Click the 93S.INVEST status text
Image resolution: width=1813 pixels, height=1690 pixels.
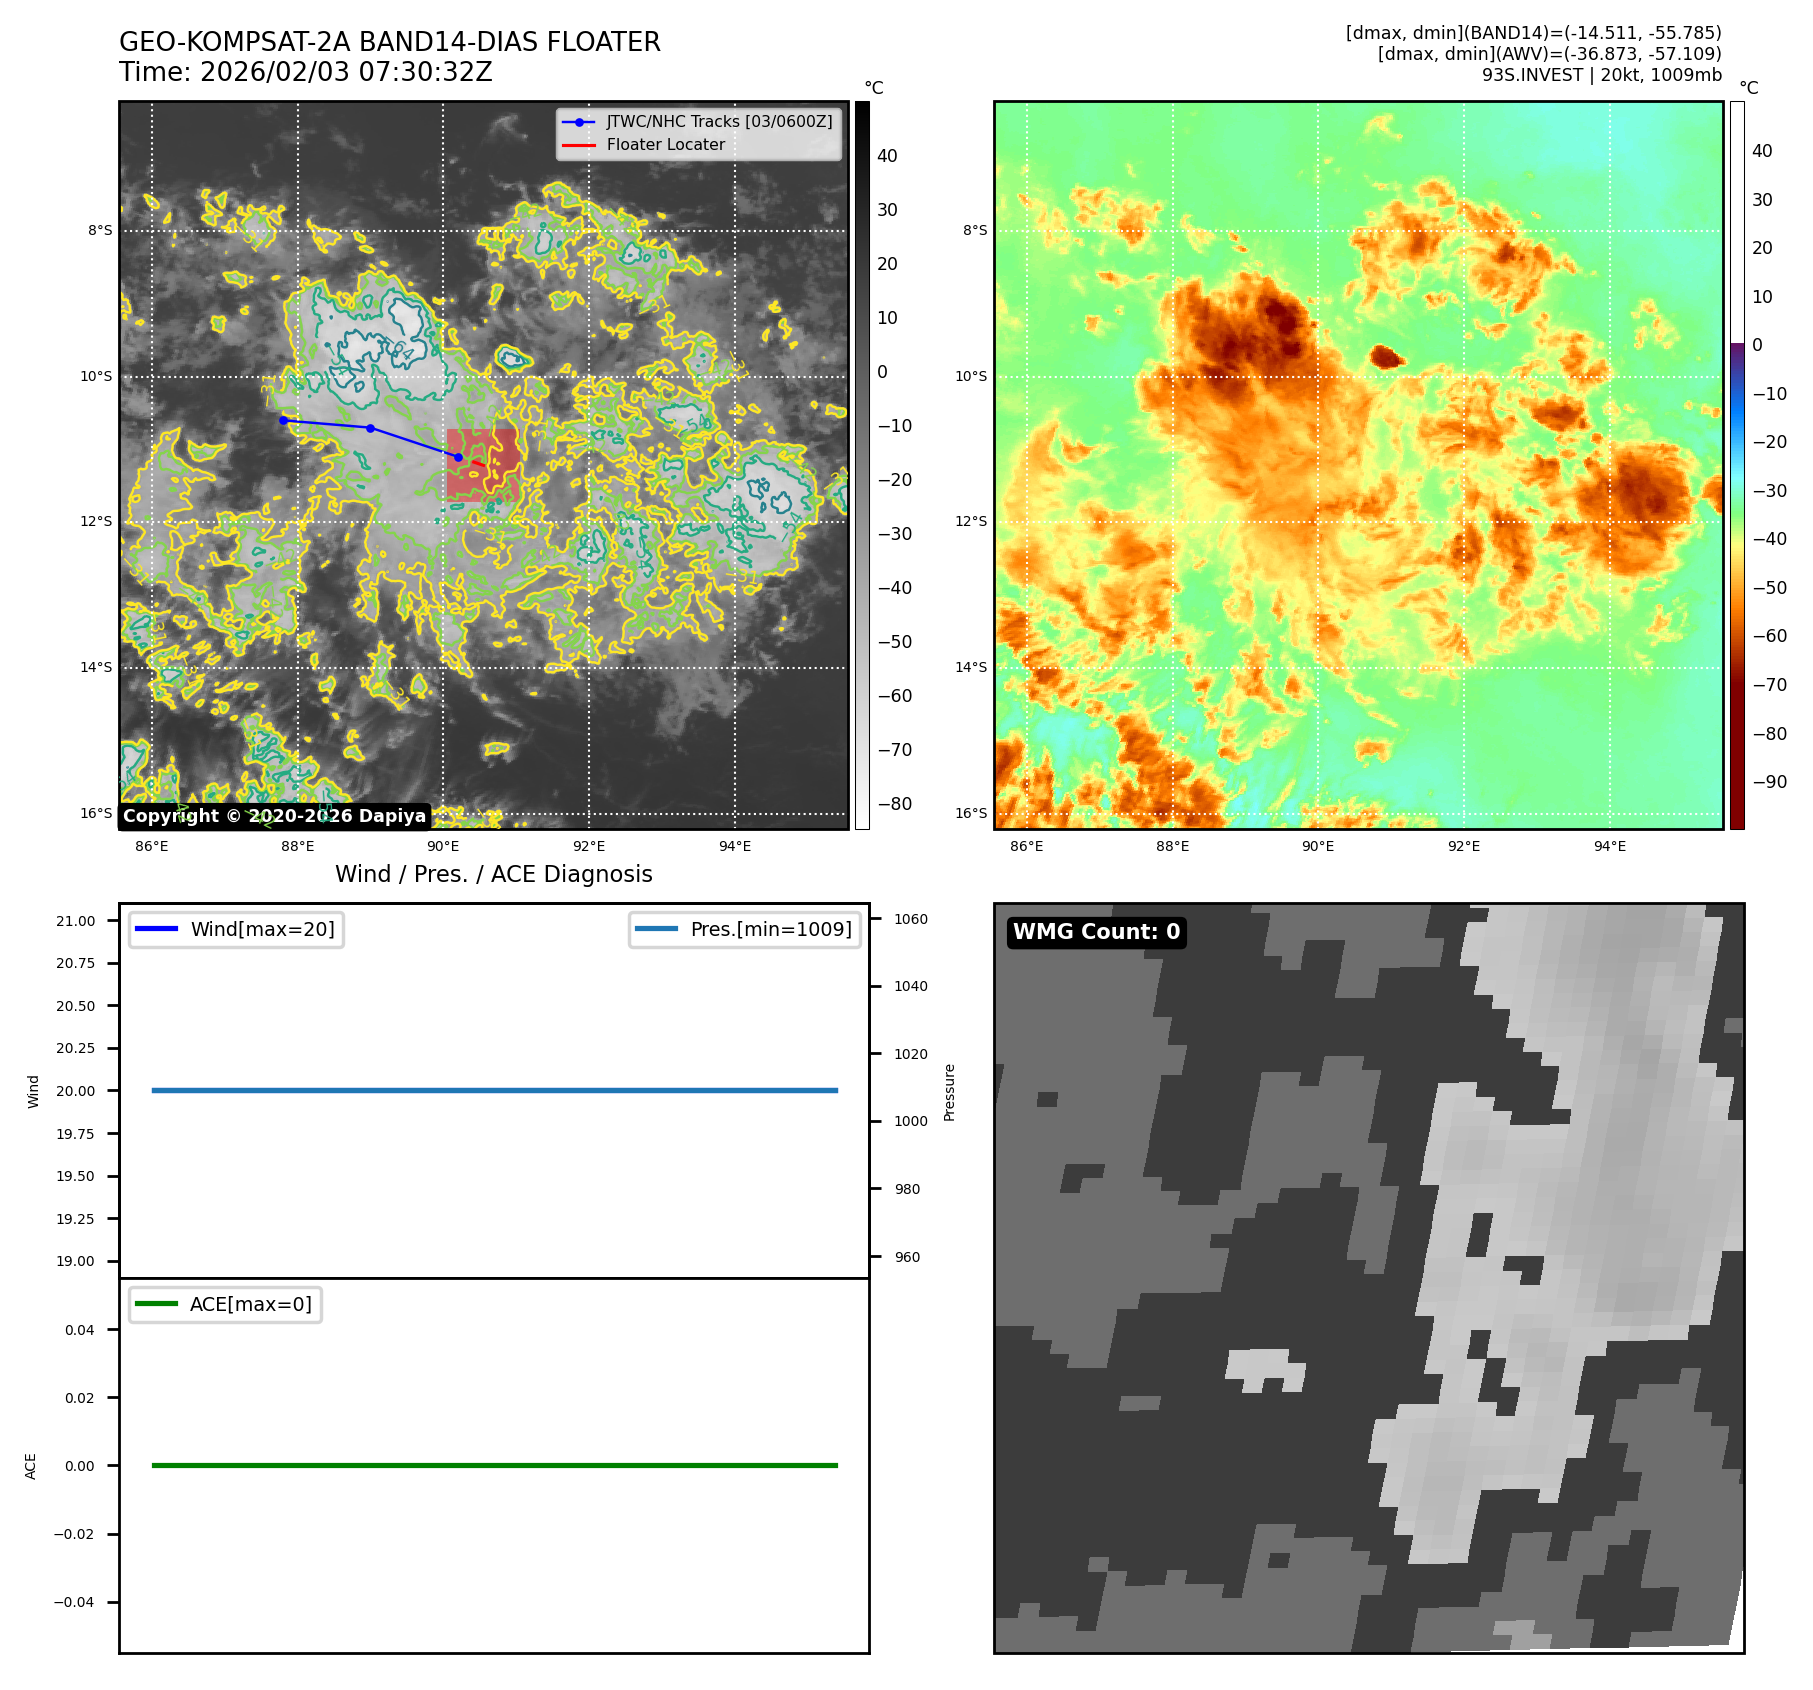click(x=1601, y=75)
